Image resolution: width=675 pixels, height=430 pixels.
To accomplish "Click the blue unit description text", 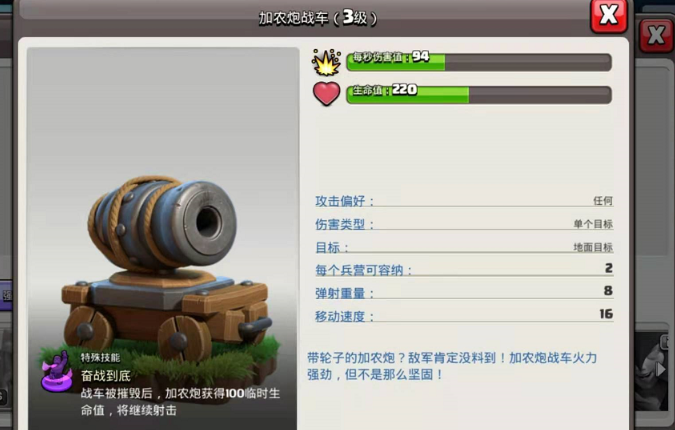I will pos(452,366).
